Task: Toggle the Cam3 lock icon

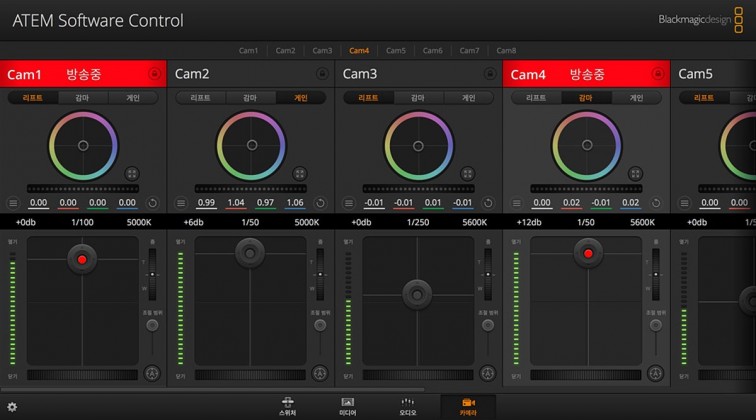Action: click(x=490, y=74)
